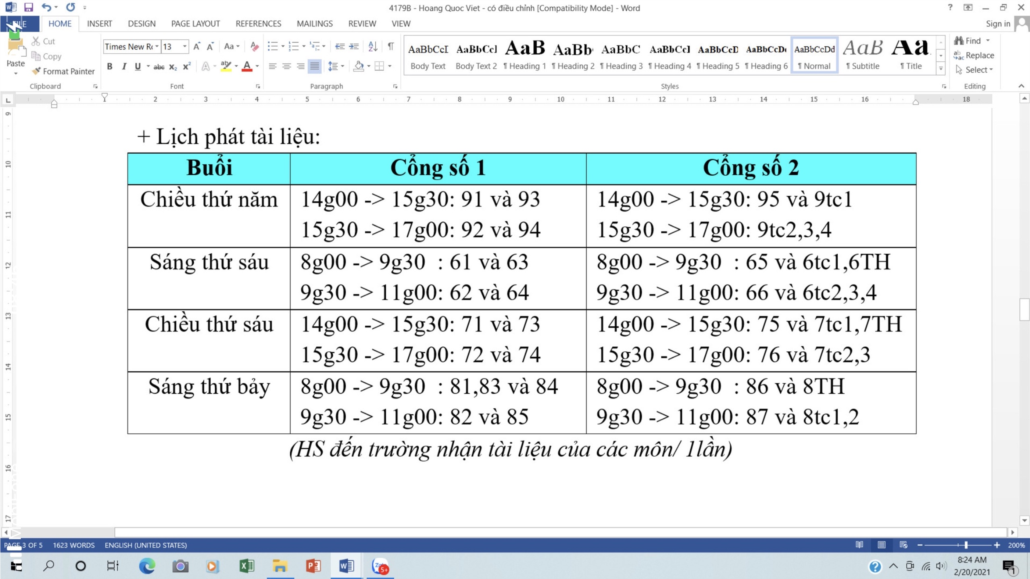The width and height of the screenshot is (1030, 579).
Task: Open the References ribbon tab
Action: tap(258, 23)
